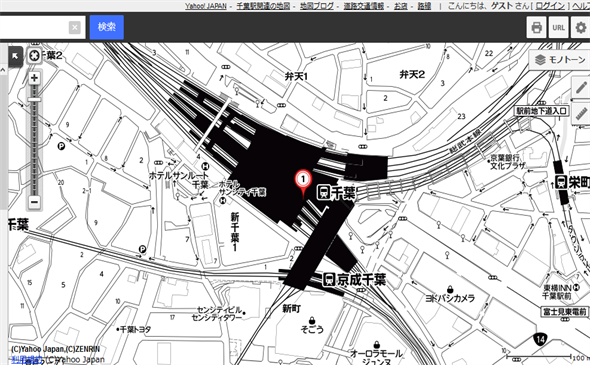Click the 千葉 station train icon
This screenshot has height=365, width=590.
point(324,192)
